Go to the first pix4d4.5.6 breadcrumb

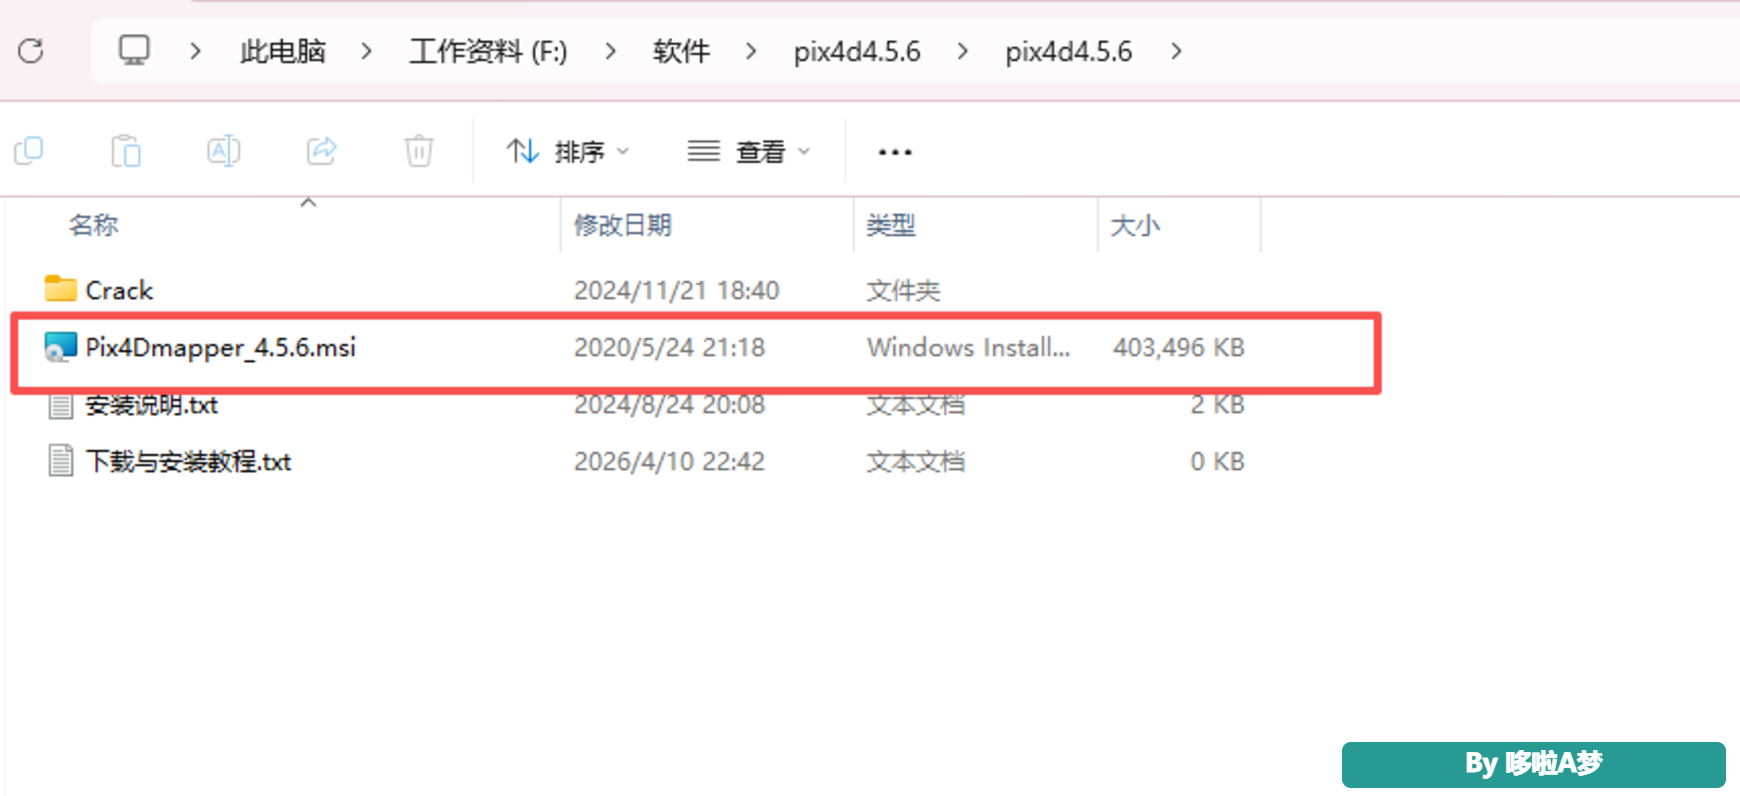click(857, 51)
